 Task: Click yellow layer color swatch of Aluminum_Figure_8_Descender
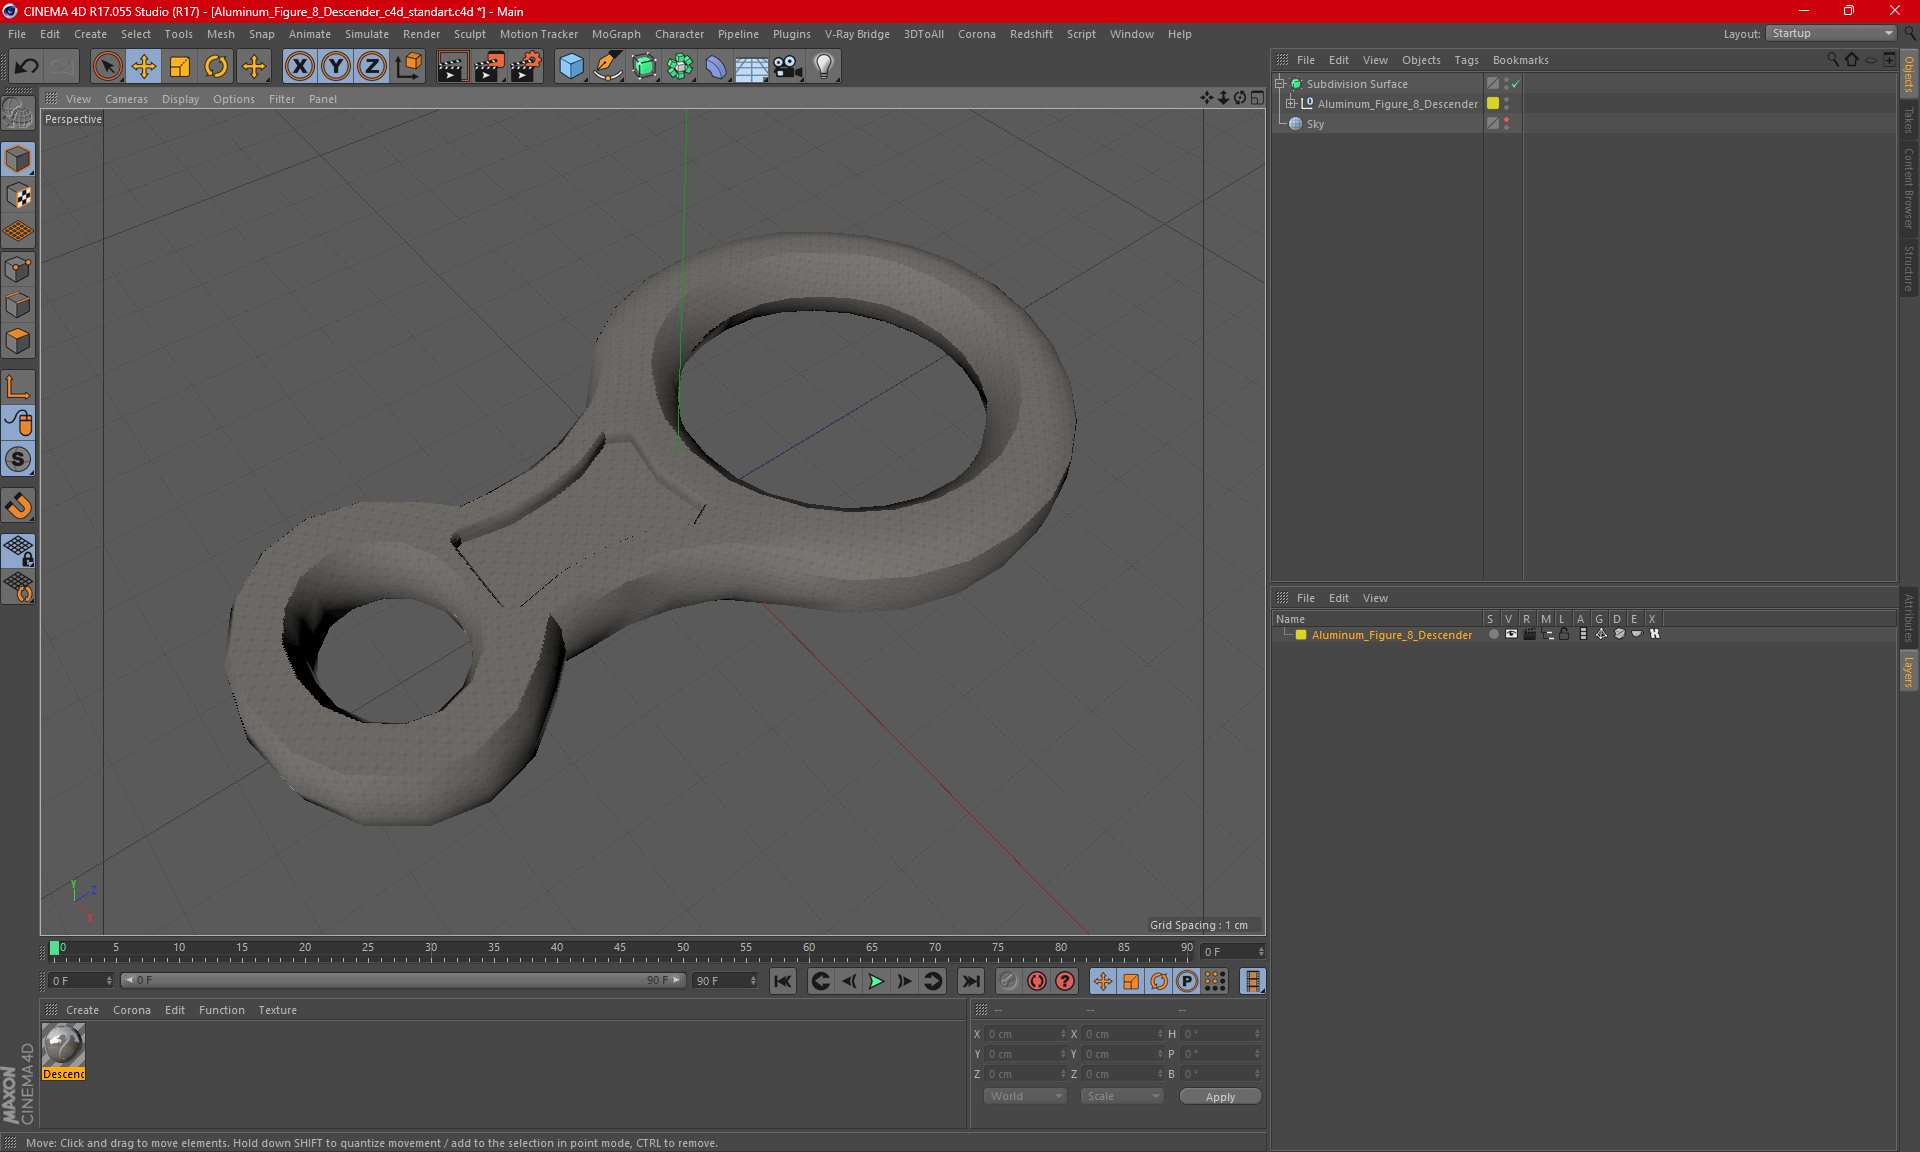coord(1493,104)
